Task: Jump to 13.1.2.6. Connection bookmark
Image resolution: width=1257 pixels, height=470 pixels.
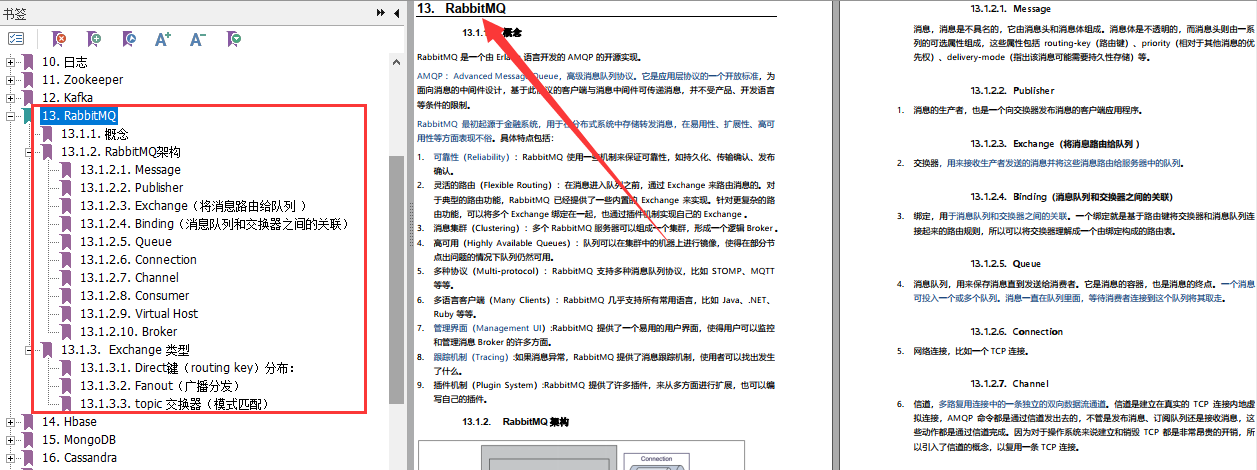Action: (138, 260)
